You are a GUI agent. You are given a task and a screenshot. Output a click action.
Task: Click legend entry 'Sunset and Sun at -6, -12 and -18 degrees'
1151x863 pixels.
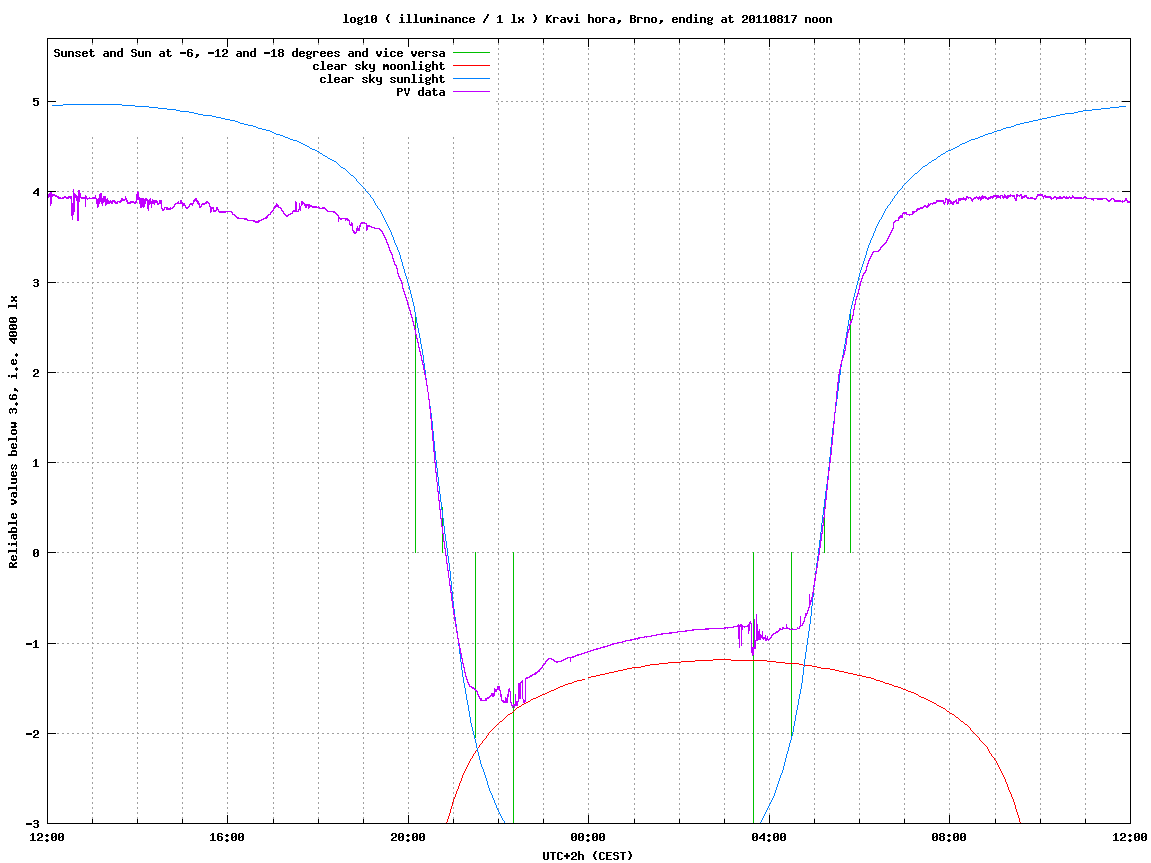point(249,53)
